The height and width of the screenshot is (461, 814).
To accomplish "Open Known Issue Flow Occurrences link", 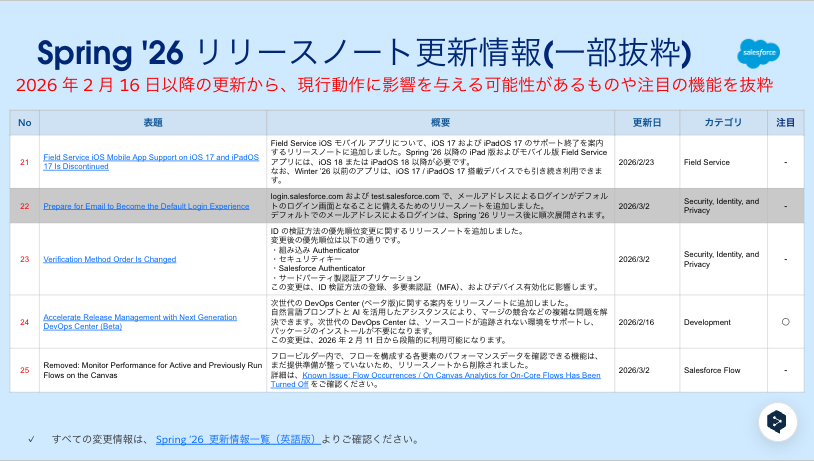I will tap(436, 379).
